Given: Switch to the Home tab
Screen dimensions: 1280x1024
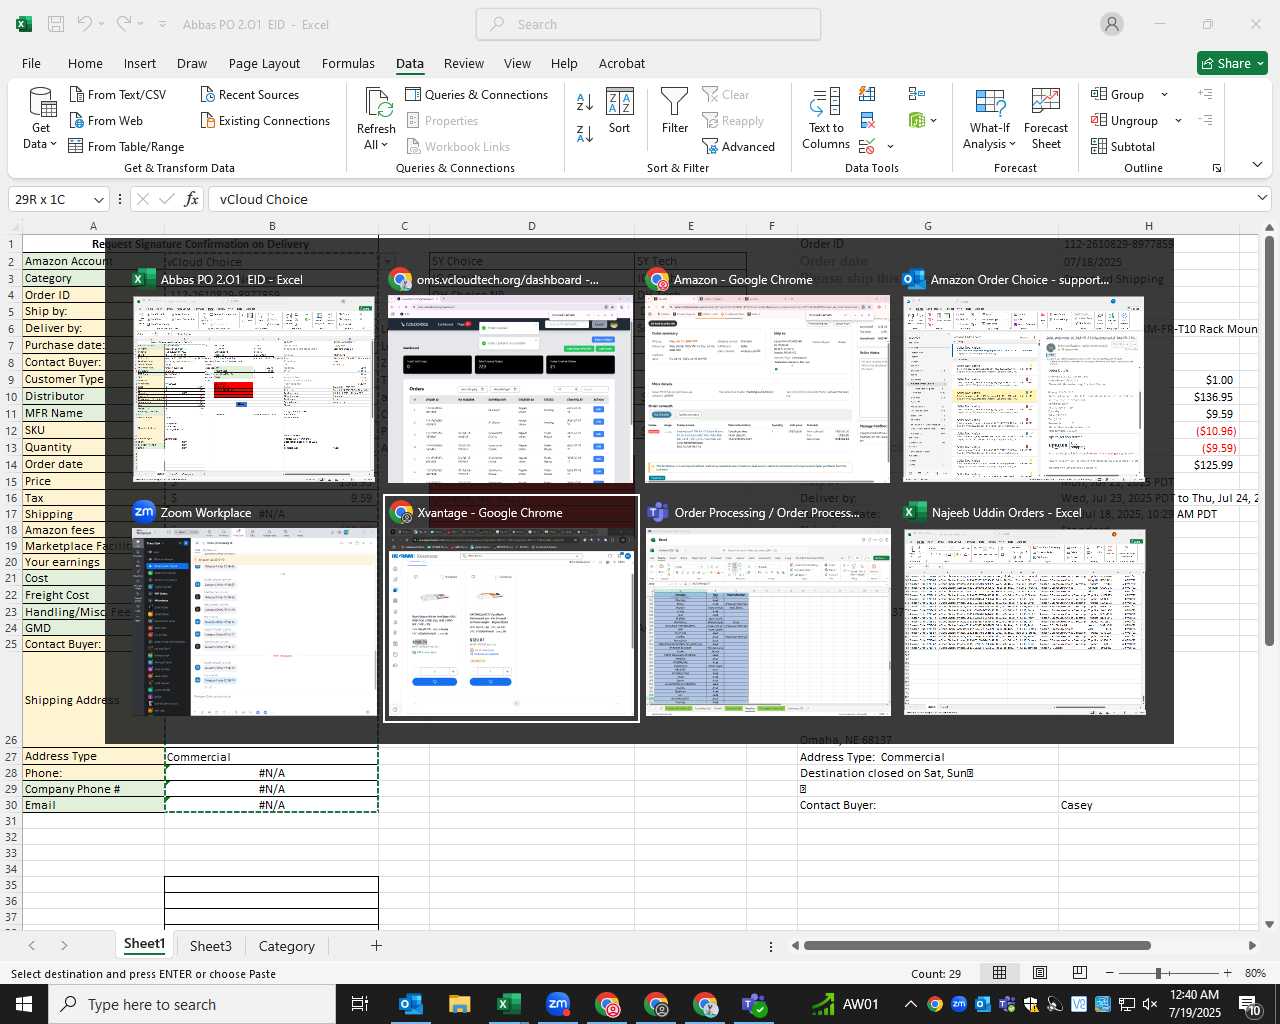Looking at the screenshot, I should click(85, 63).
